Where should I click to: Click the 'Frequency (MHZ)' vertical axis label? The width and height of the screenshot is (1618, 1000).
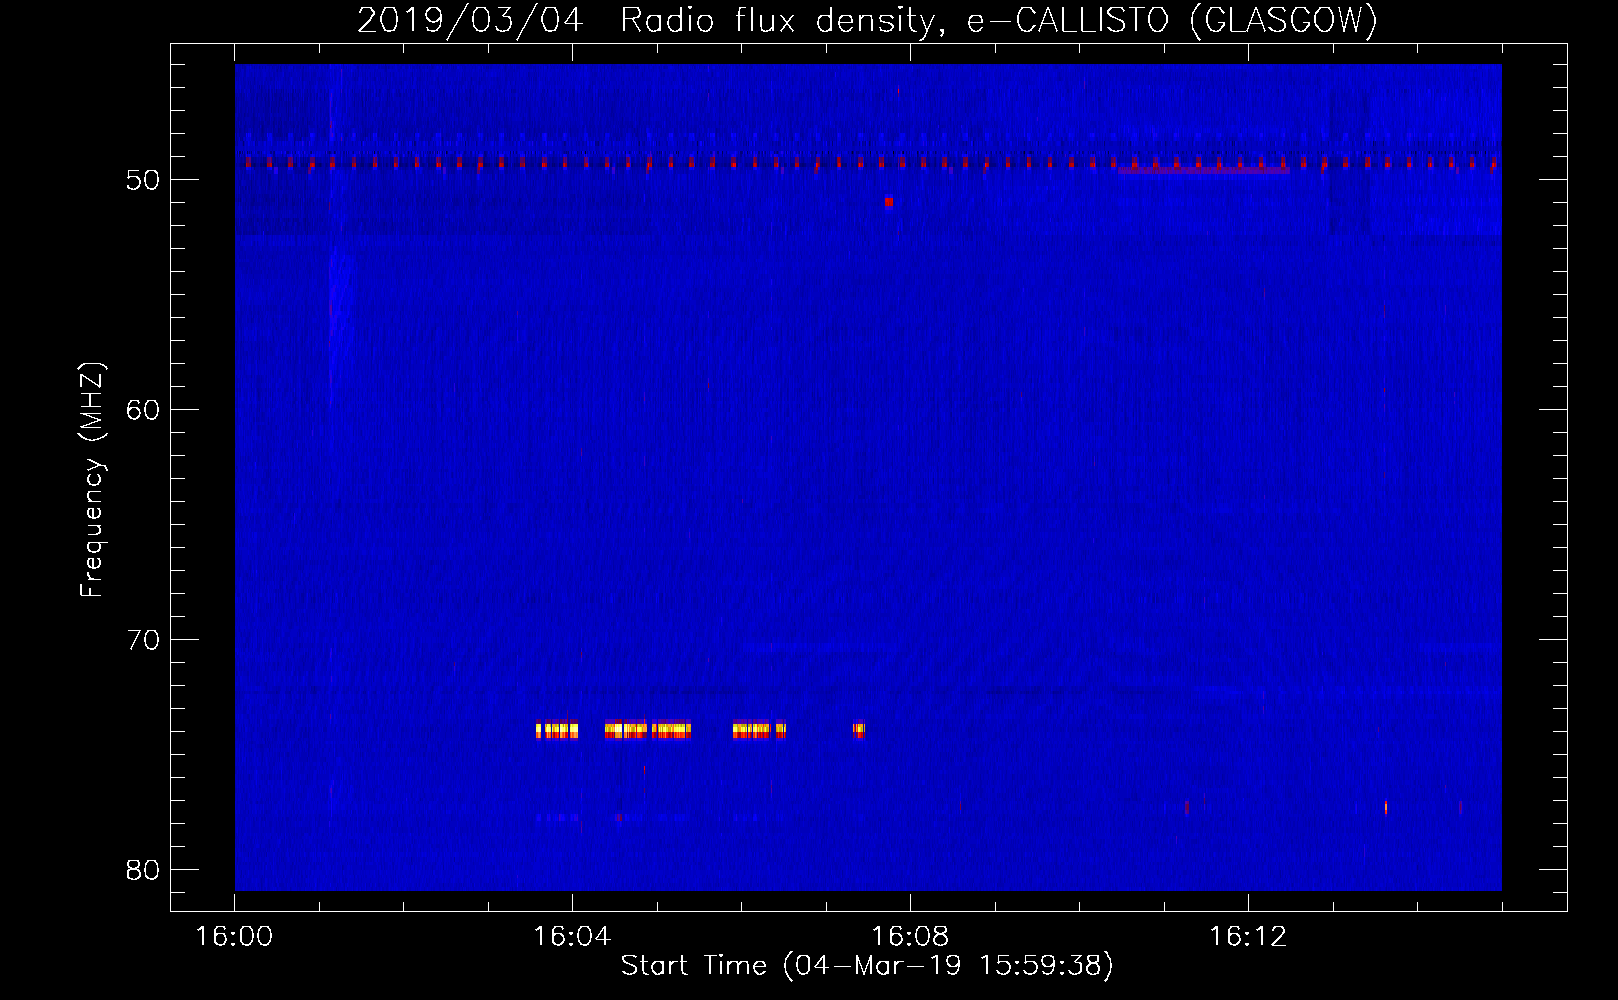pyautogui.click(x=92, y=480)
